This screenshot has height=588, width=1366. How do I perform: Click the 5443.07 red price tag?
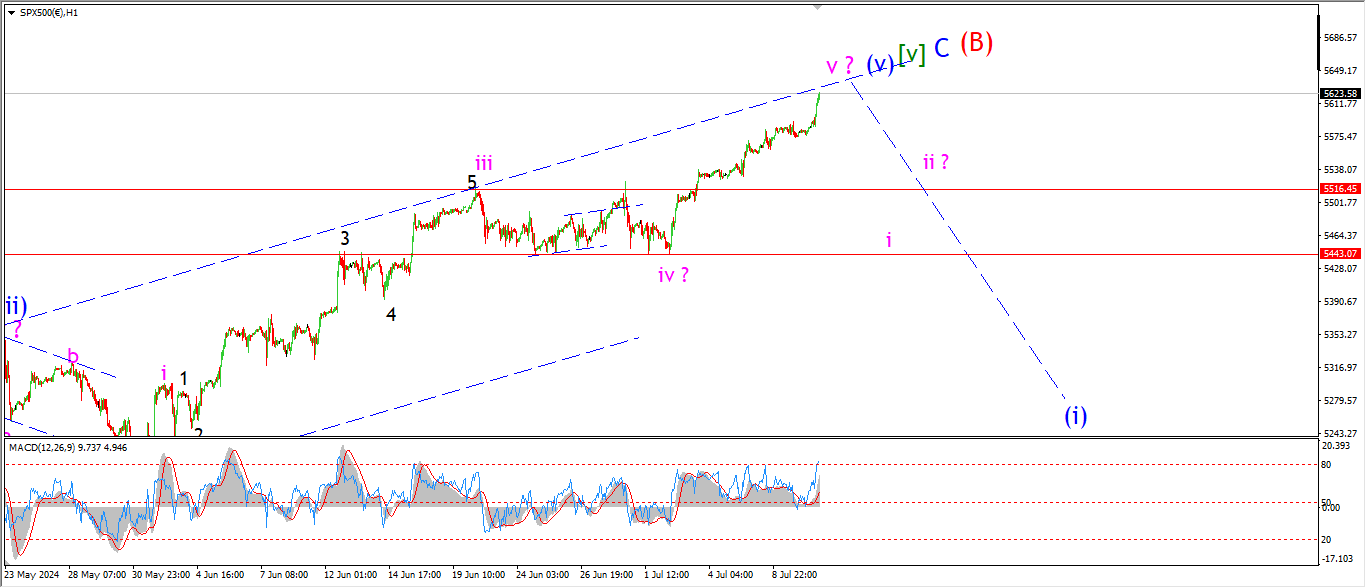tap(1339, 254)
